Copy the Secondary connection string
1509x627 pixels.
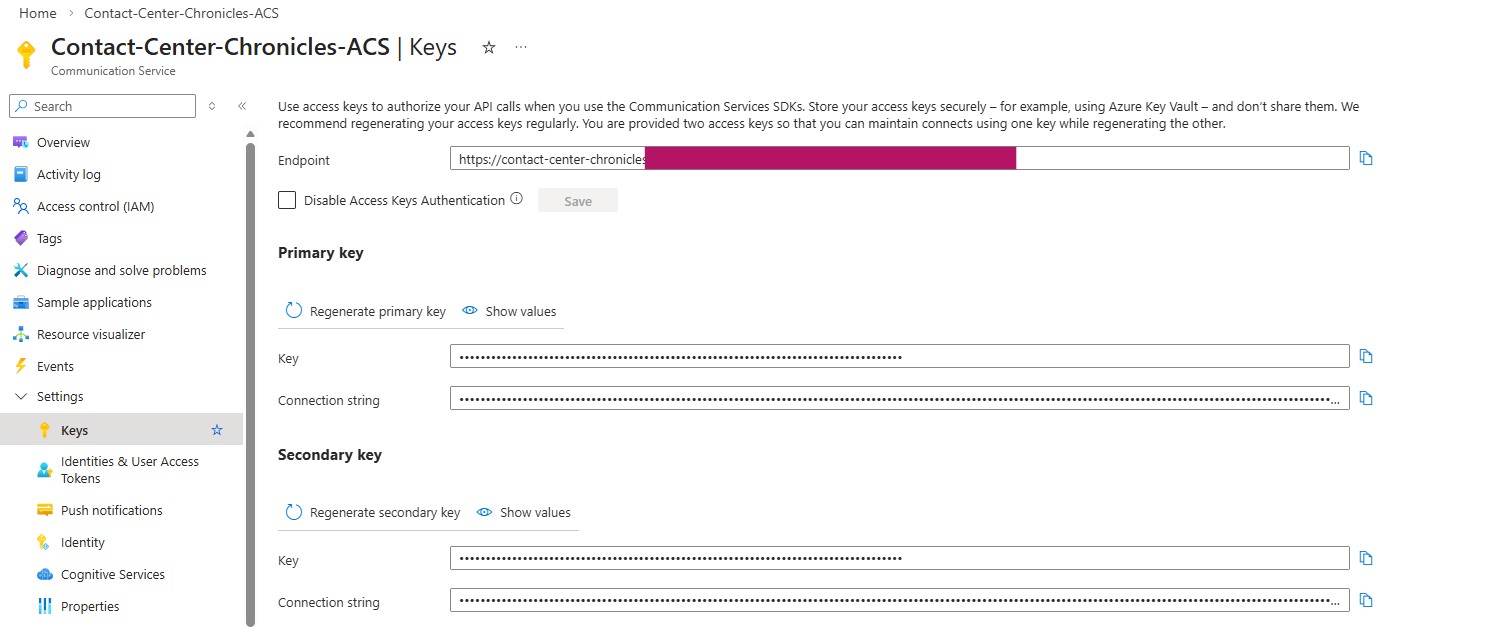pyautogui.click(x=1366, y=600)
